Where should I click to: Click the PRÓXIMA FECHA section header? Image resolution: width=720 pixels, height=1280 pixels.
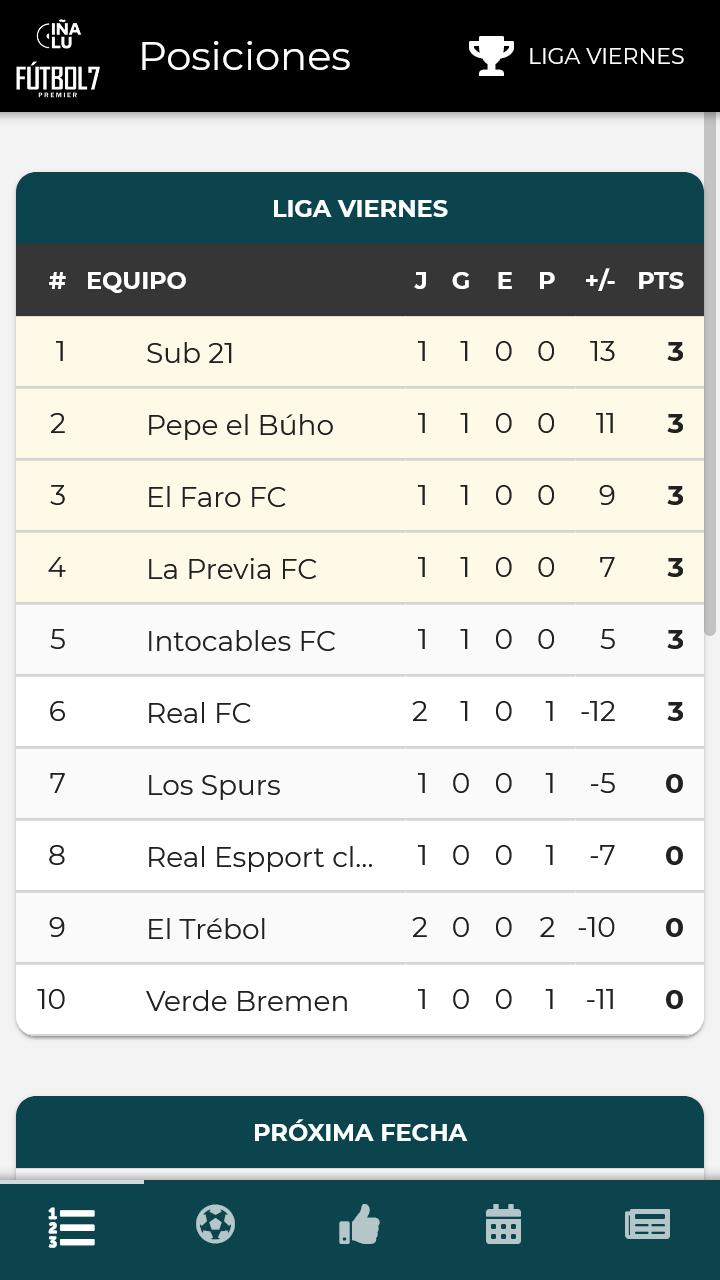click(360, 1132)
